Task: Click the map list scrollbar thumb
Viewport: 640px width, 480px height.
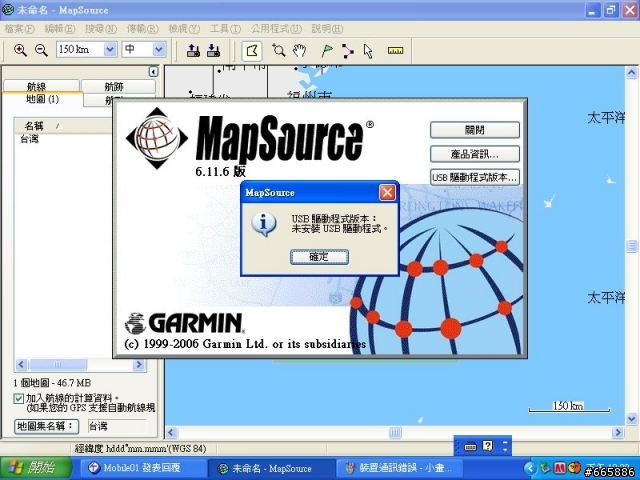Action: point(57,364)
